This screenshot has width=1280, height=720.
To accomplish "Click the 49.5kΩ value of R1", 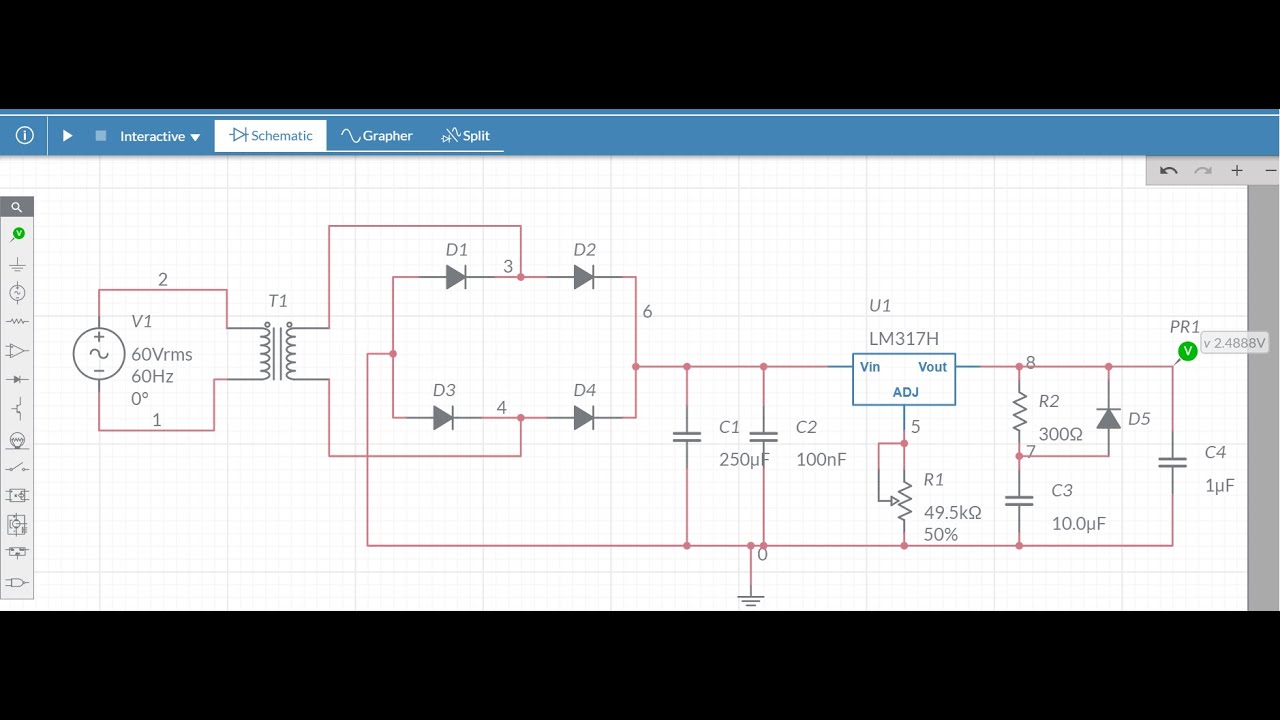I will (x=952, y=512).
